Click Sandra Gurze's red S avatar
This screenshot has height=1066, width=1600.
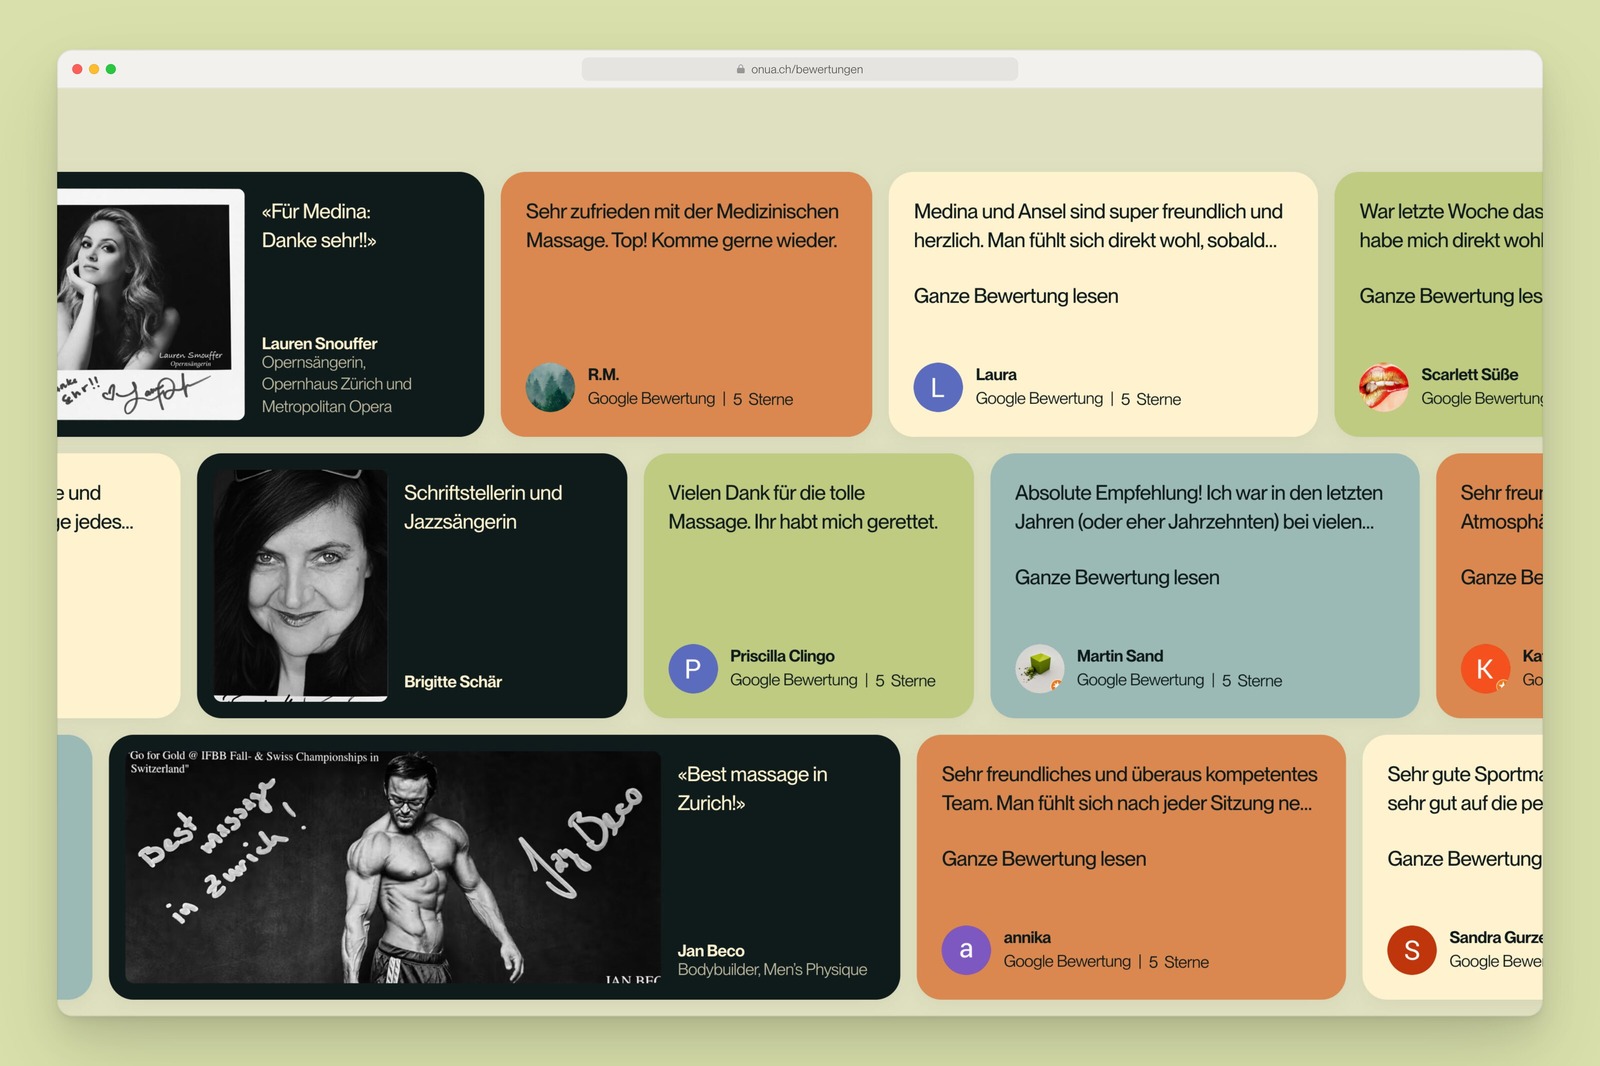click(1412, 950)
